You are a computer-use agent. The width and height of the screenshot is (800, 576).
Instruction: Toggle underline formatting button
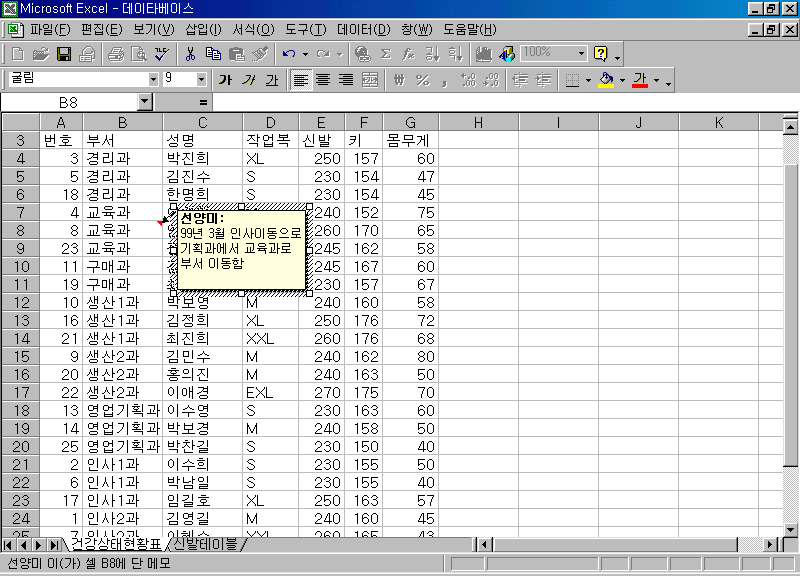[x=271, y=80]
